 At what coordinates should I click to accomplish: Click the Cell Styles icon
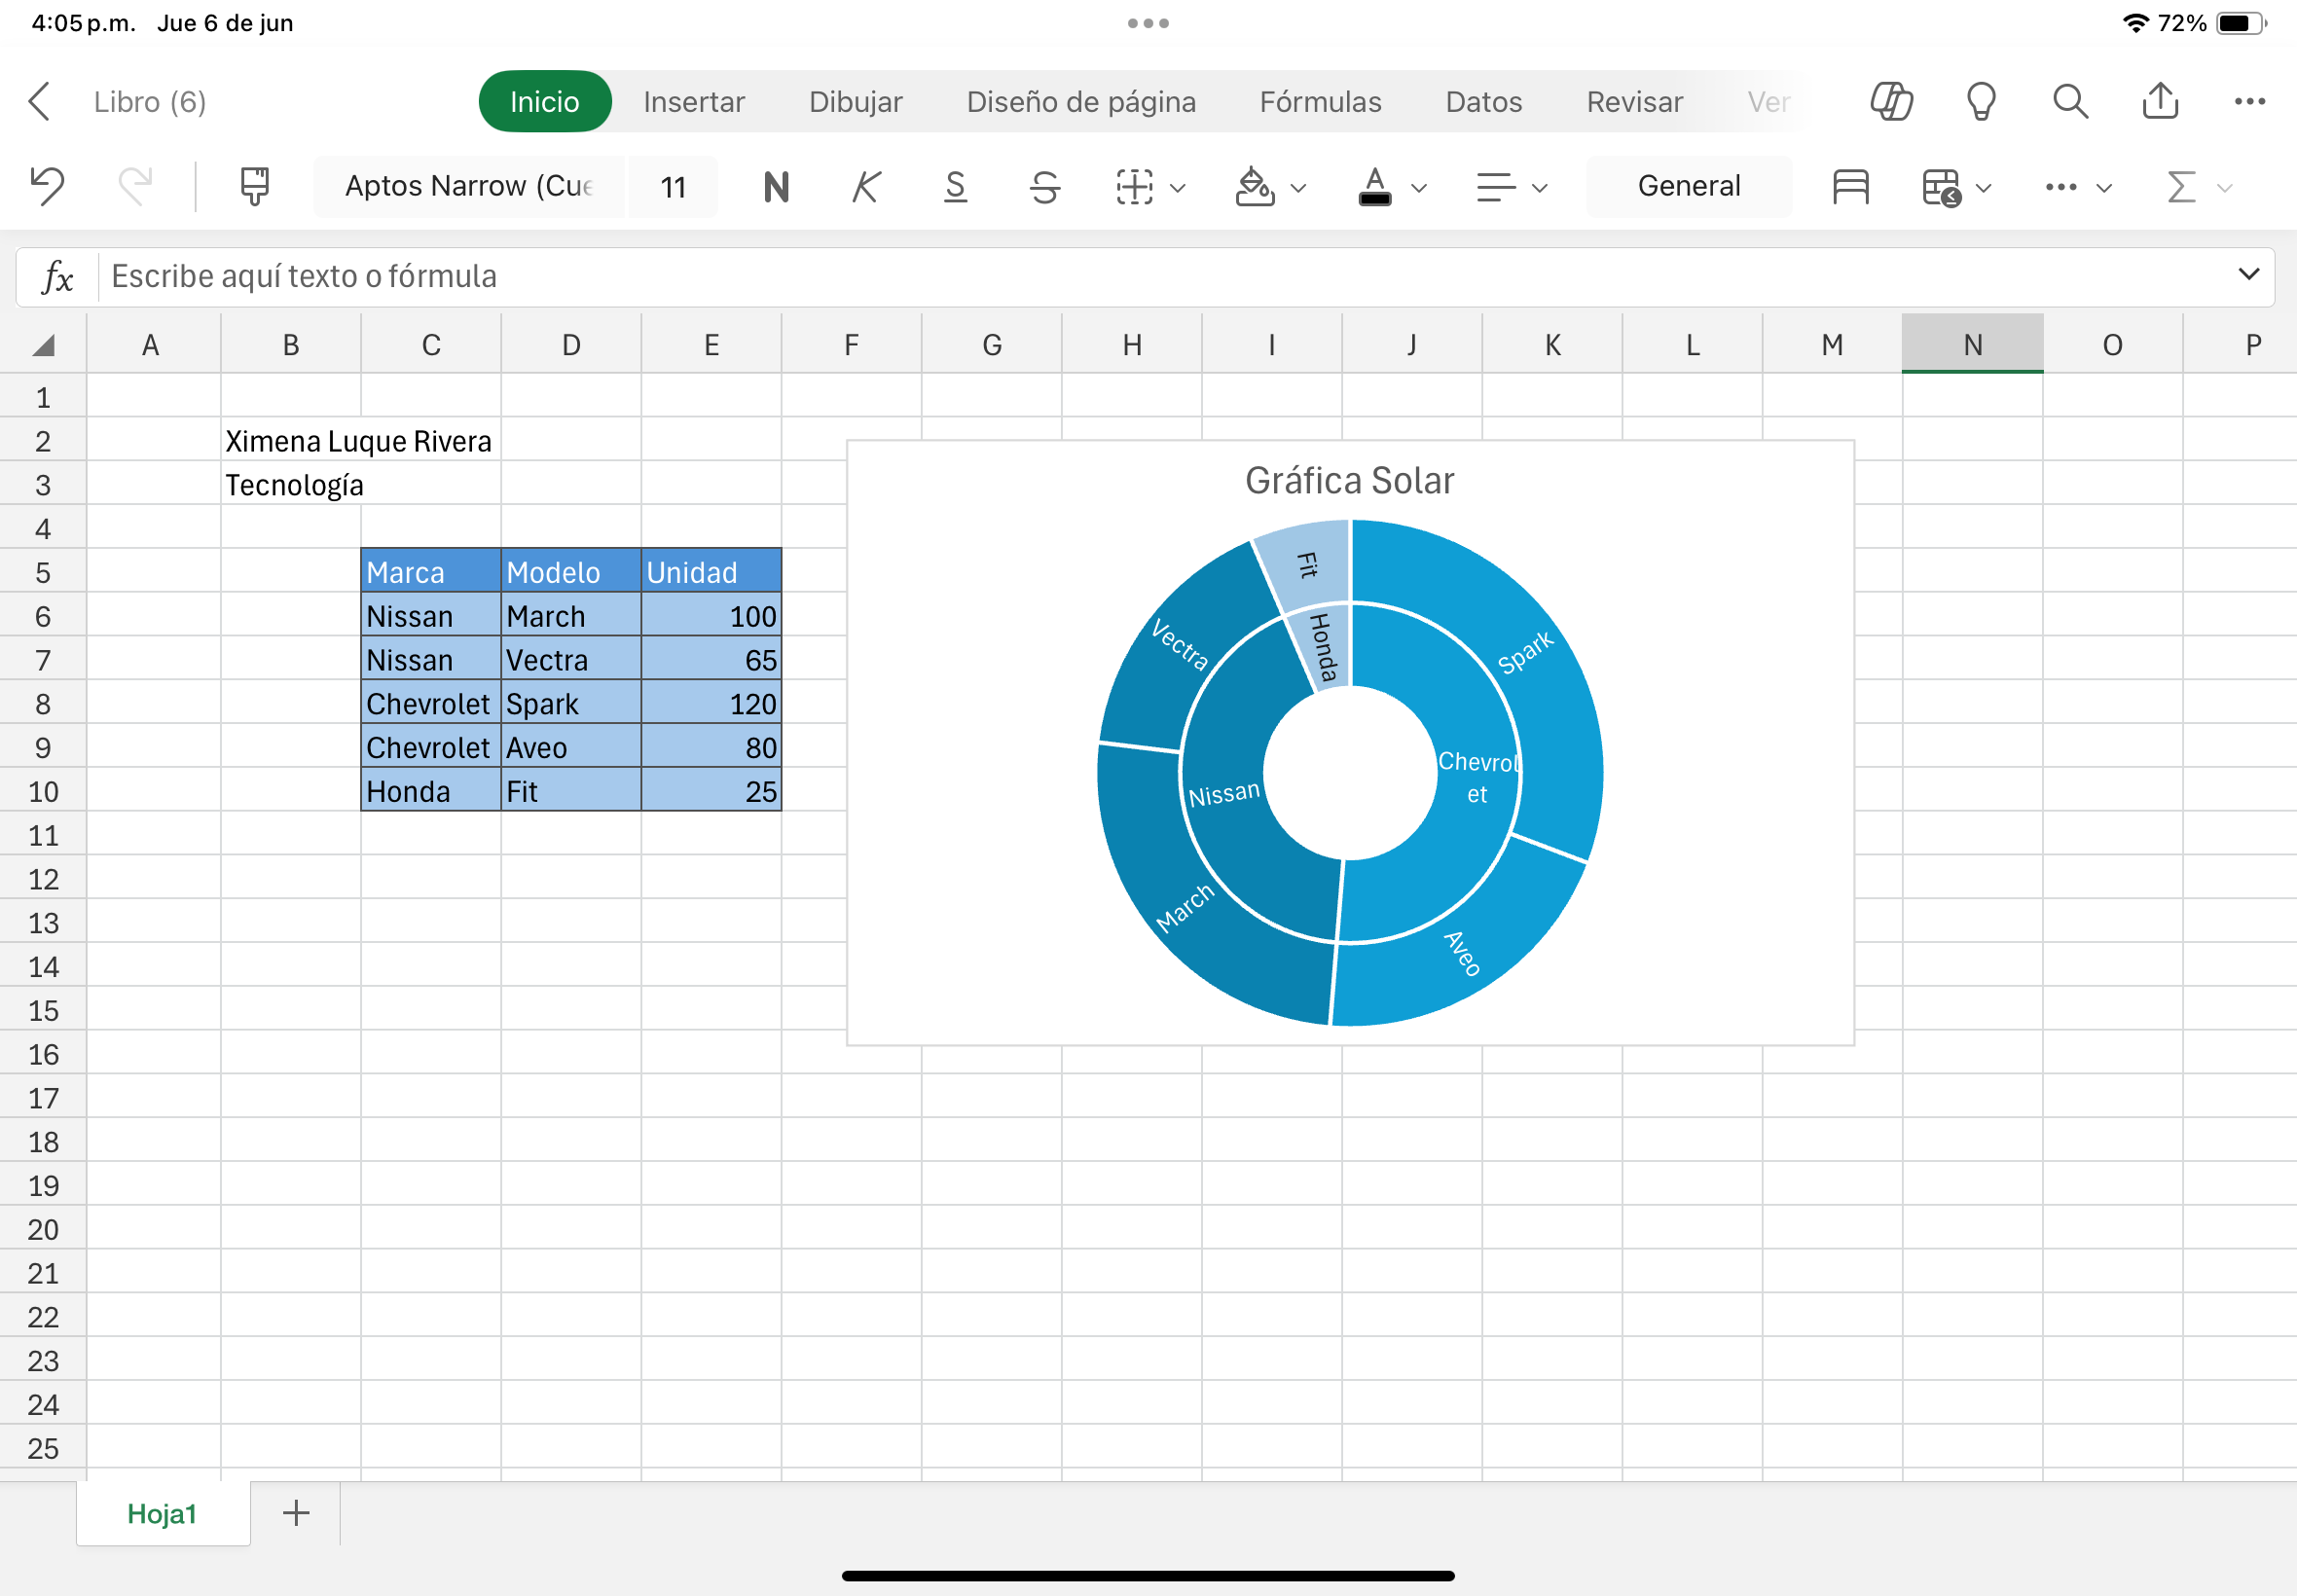pos(1850,186)
